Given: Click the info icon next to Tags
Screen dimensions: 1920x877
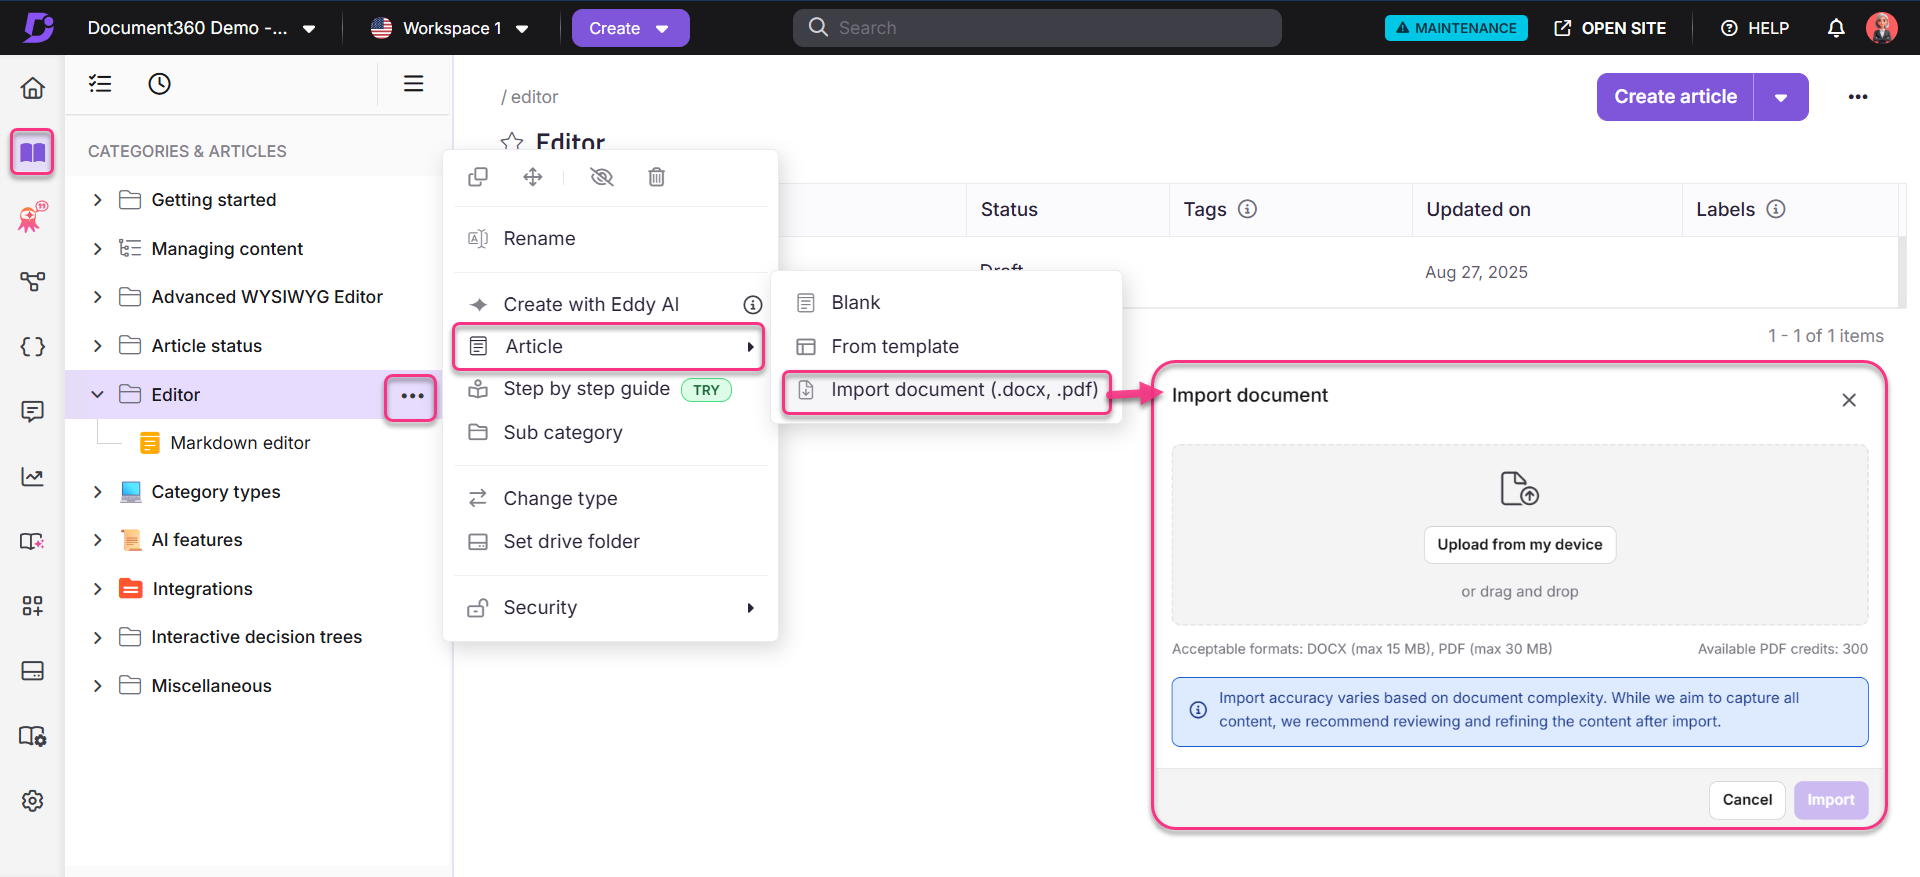Looking at the screenshot, I should (1247, 209).
